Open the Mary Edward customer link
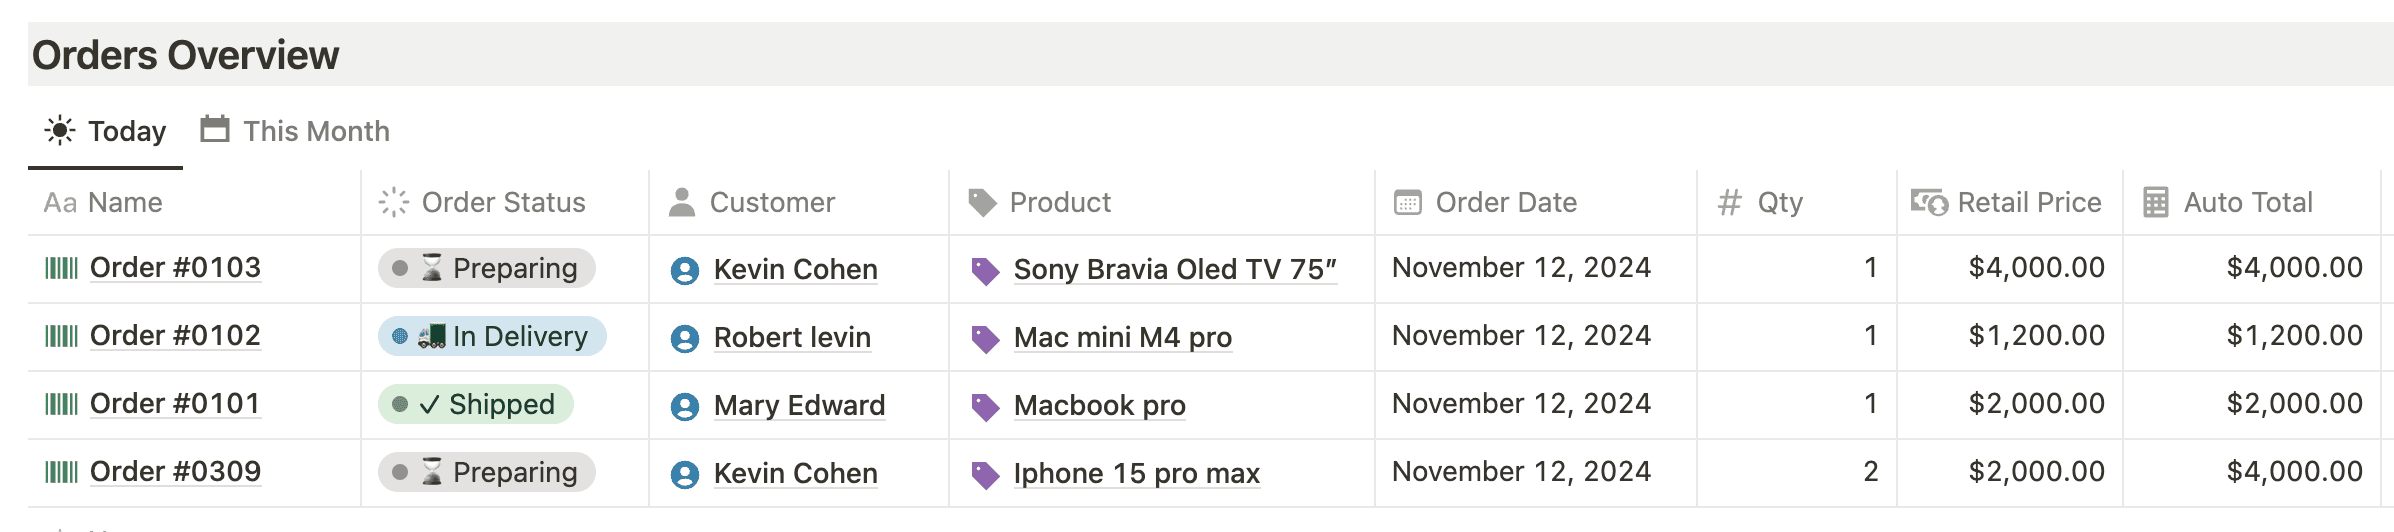Screen dimensions: 2394x532 click(x=799, y=405)
